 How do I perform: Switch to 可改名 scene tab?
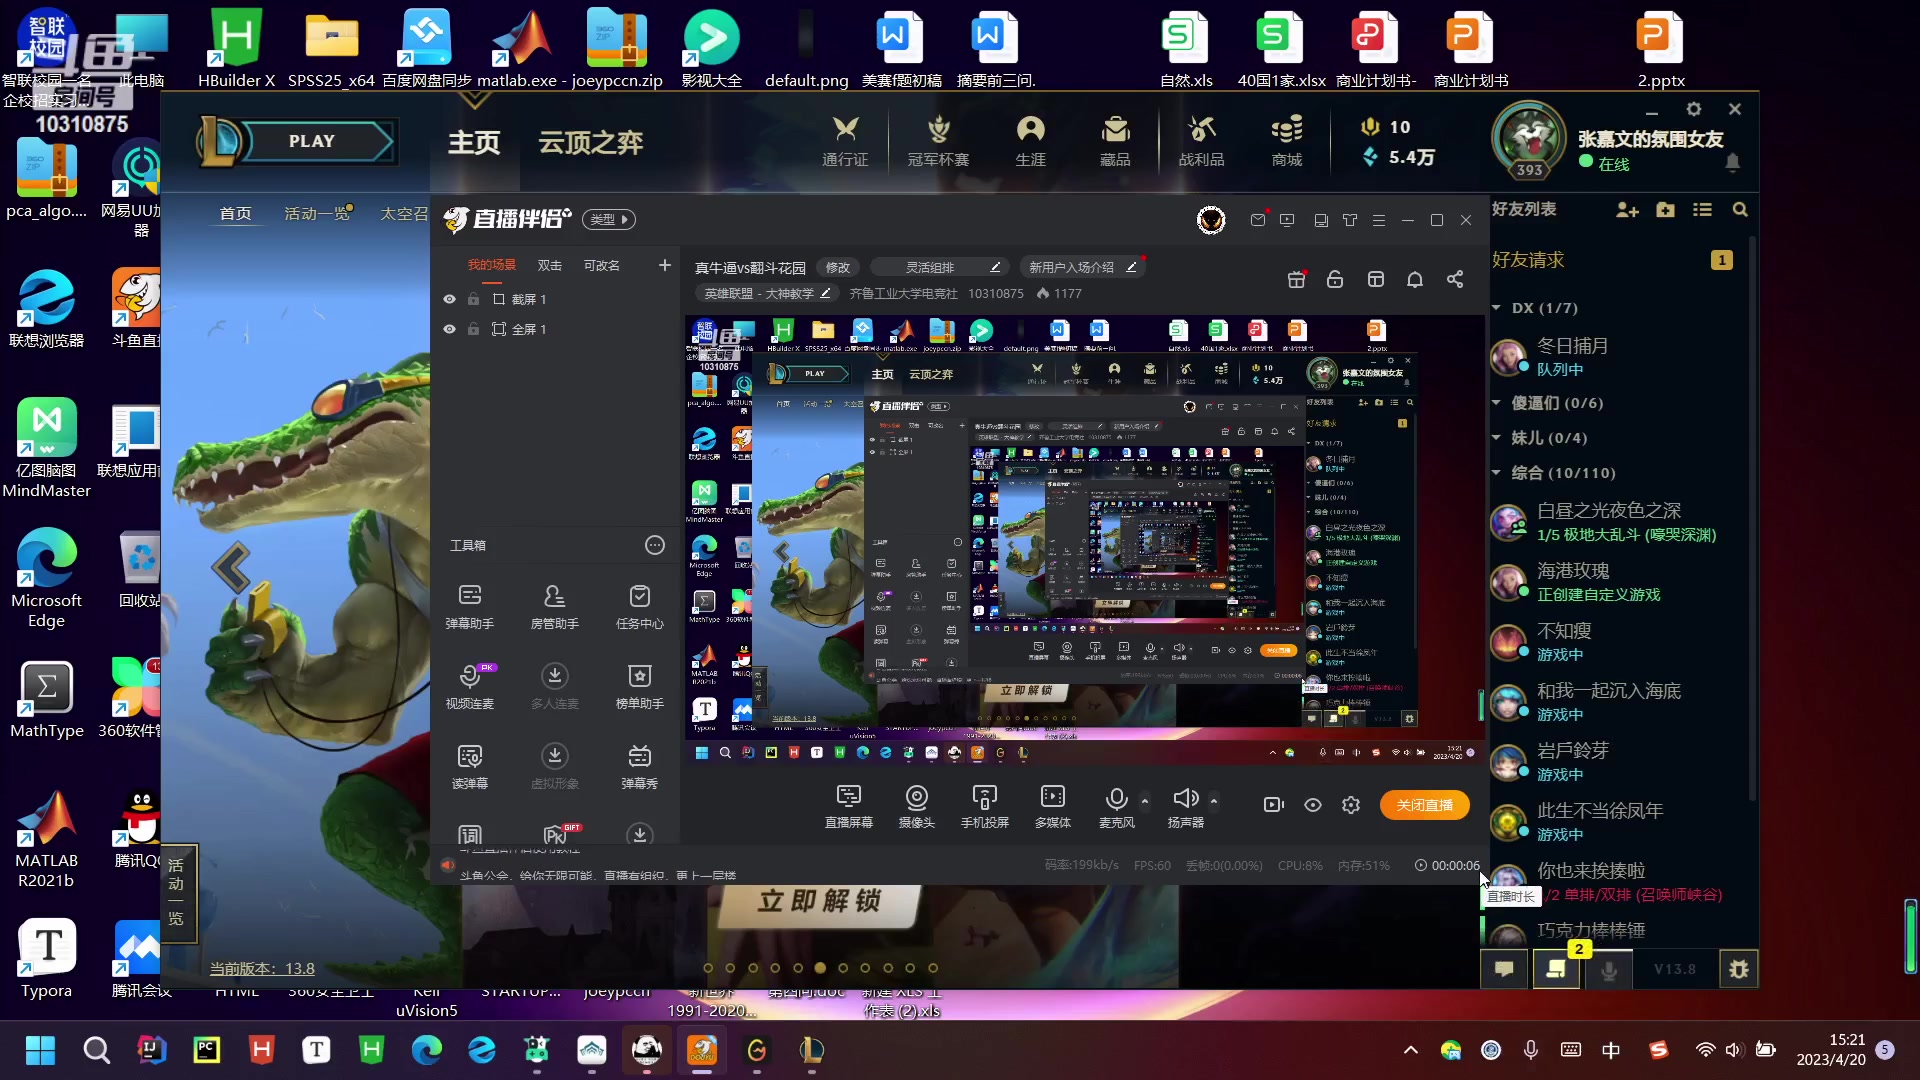pos(602,265)
